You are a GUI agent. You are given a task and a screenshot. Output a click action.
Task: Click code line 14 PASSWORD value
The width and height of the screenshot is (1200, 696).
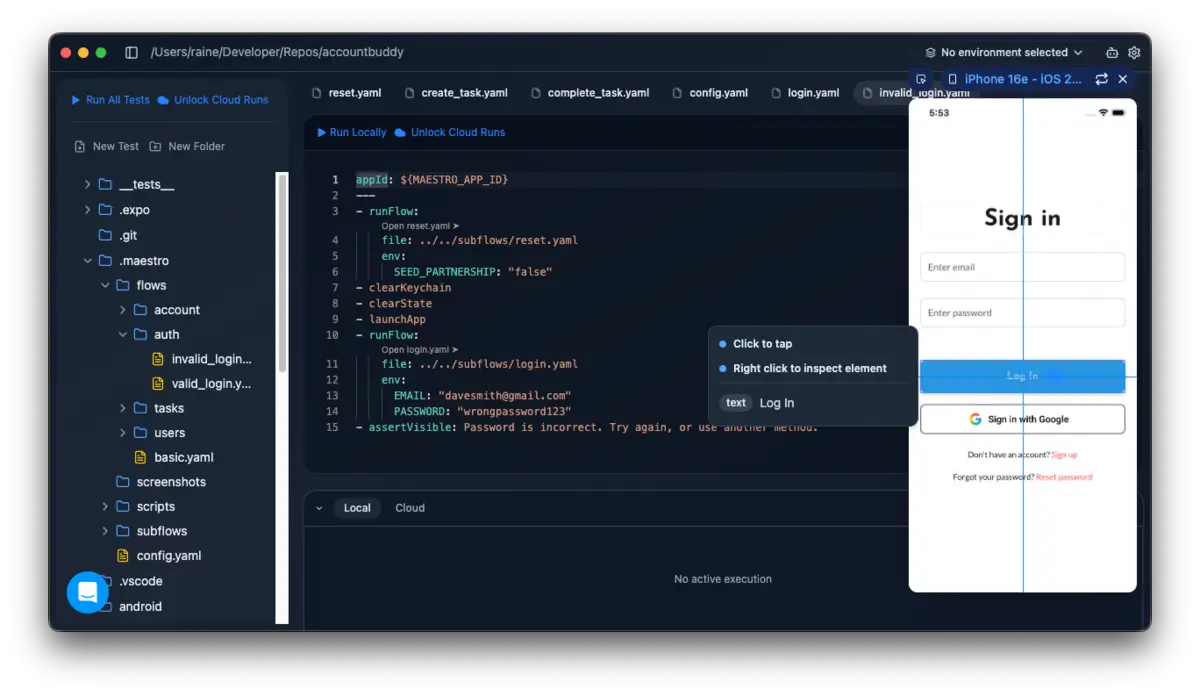514,411
